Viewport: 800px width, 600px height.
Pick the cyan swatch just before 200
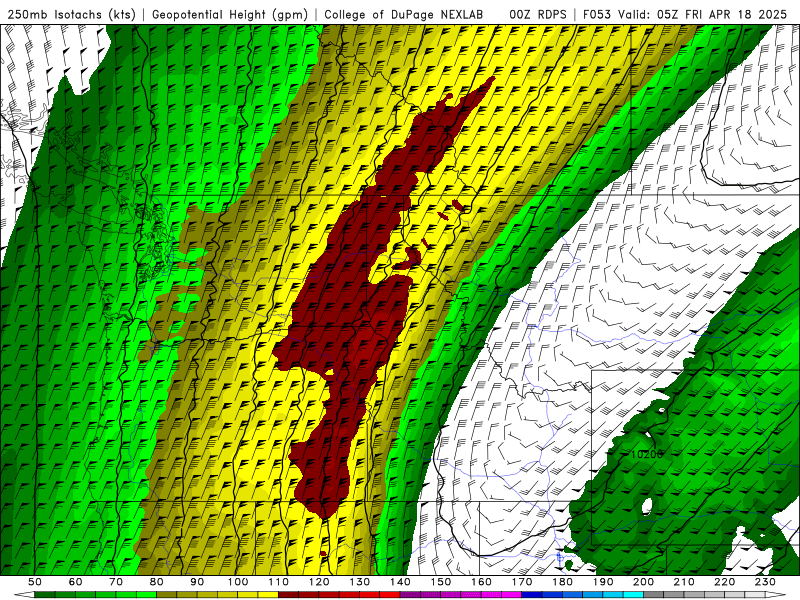pyautogui.click(x=634, y=595)
